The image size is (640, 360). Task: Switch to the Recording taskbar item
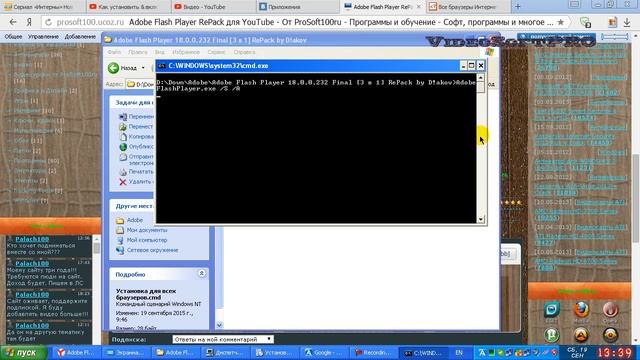pos(374,353)
